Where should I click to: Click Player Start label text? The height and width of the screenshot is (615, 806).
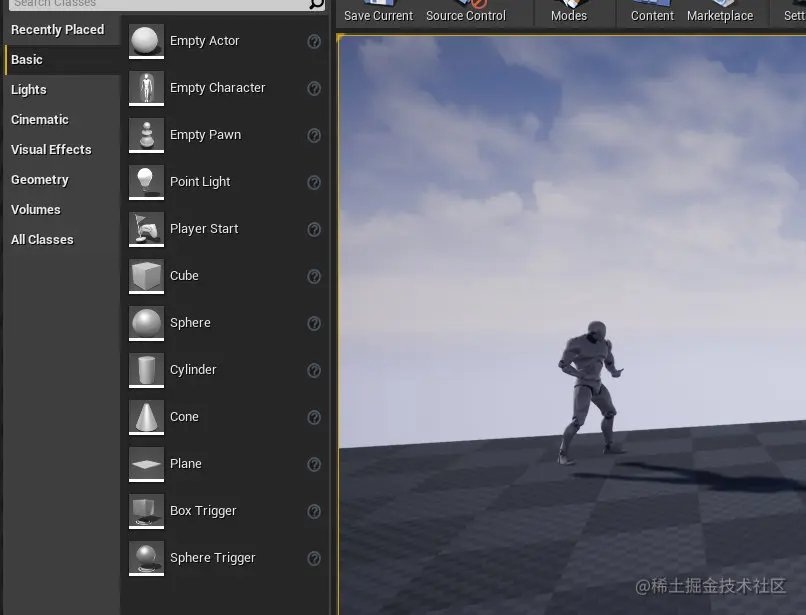pos(204,229)
